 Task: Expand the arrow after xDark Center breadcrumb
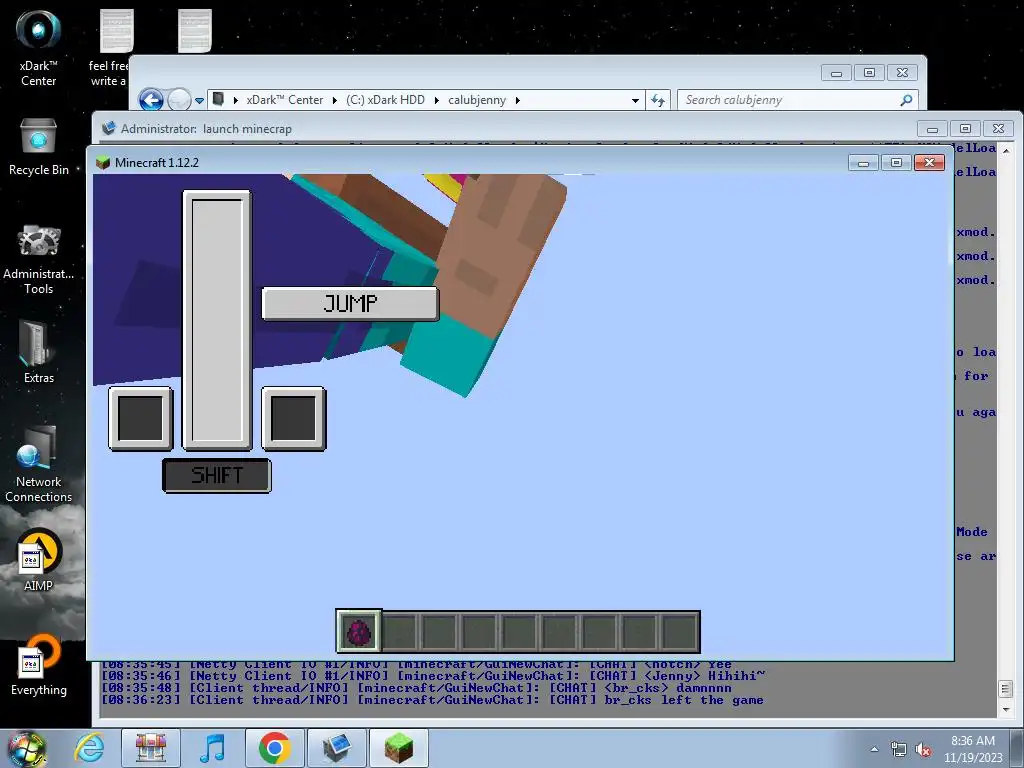[334, 100]
